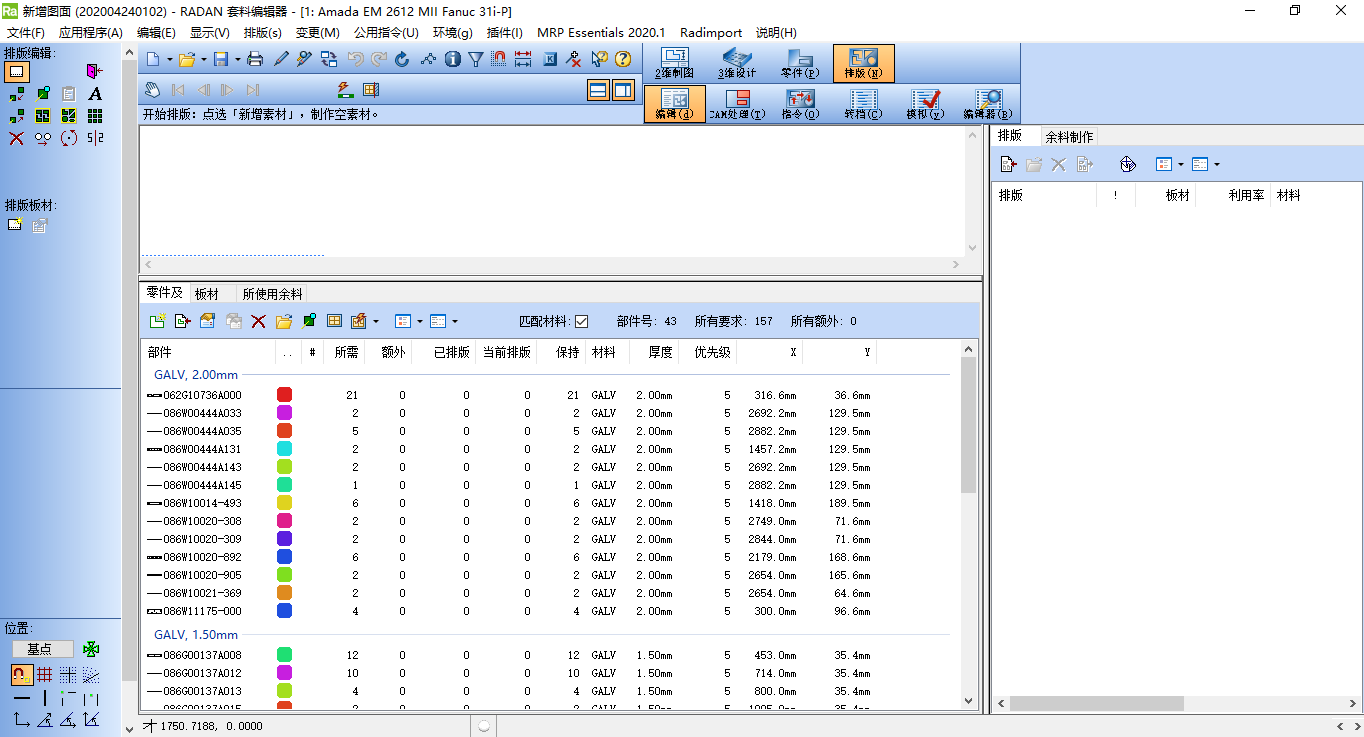Open the second view-options dropdown in parts toolbar
The height and width of the screenshot is (737, 1364).
pyautogui.click(x=455, y=322)
